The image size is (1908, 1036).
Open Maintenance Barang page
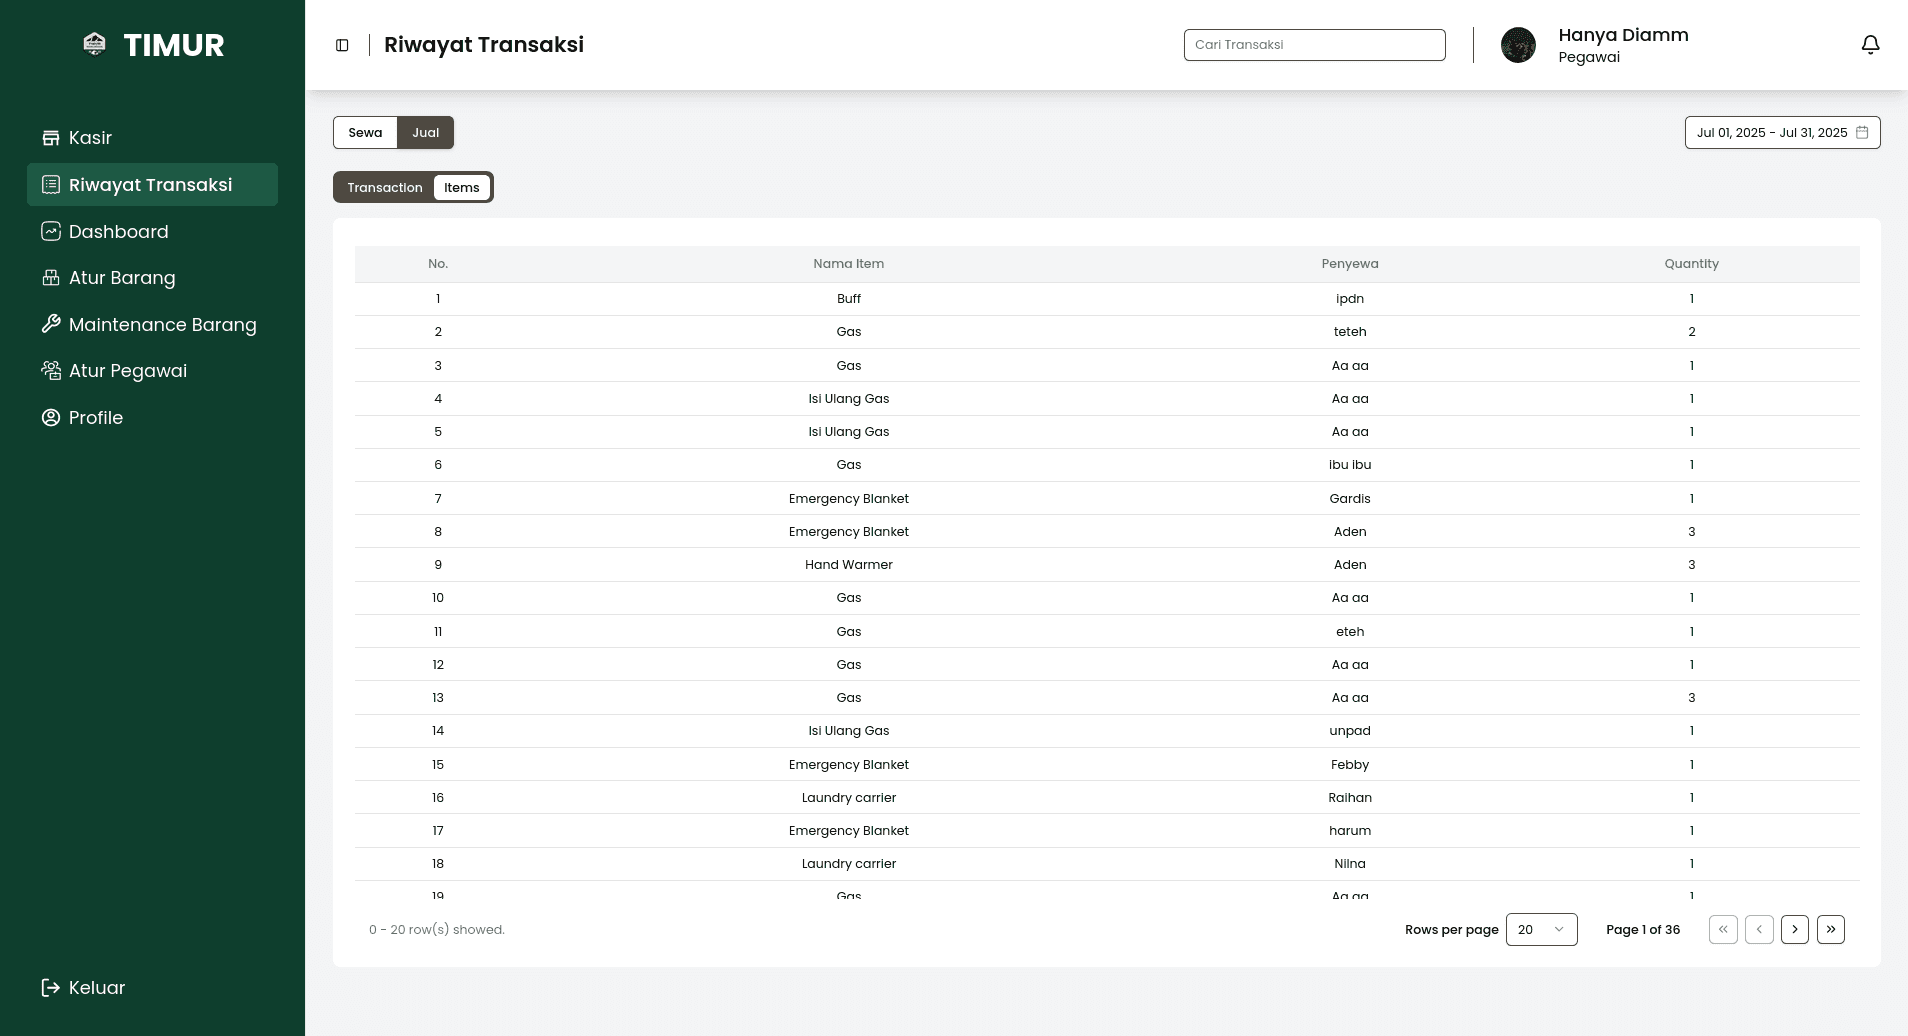click(x=162, y=325)
